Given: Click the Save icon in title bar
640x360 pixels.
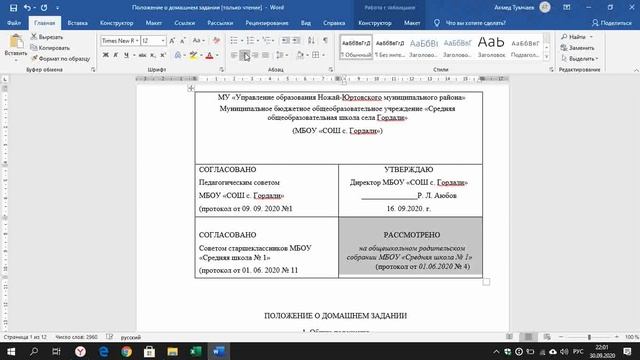Looking at the screenshot, I should [x=13, y=8].
